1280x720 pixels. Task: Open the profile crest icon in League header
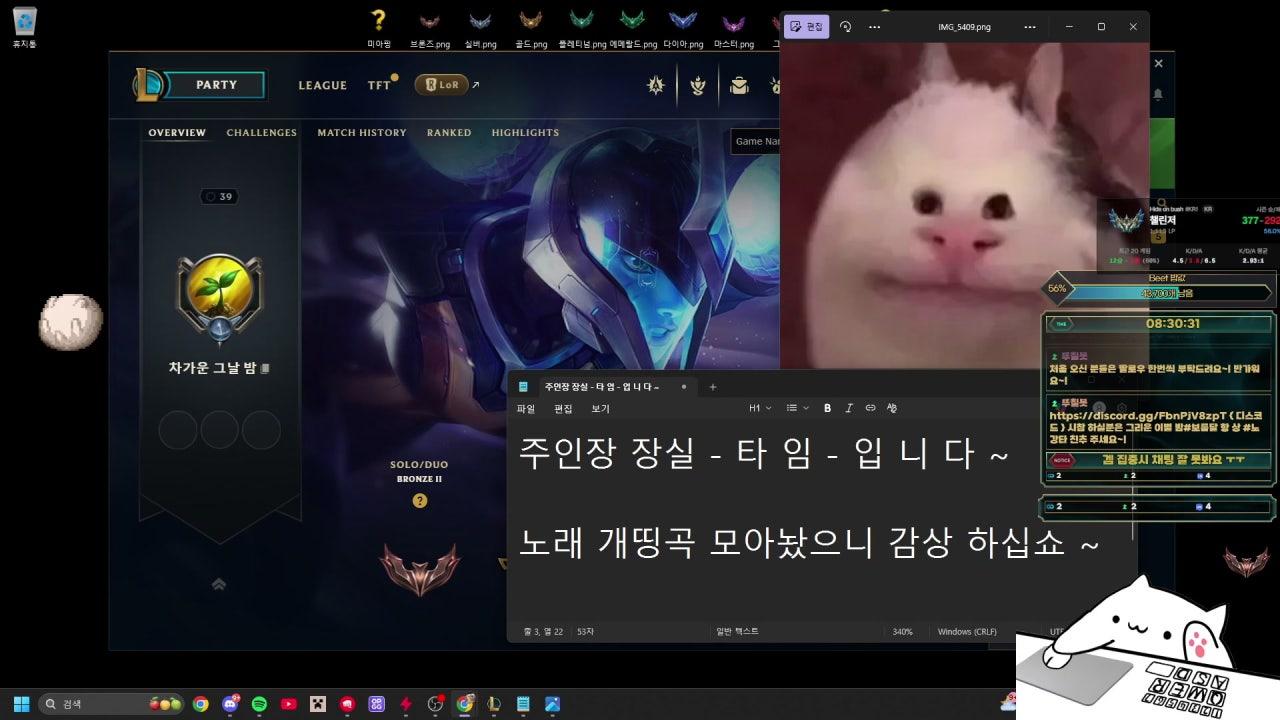pyautogui.click(x=698, y=85)
